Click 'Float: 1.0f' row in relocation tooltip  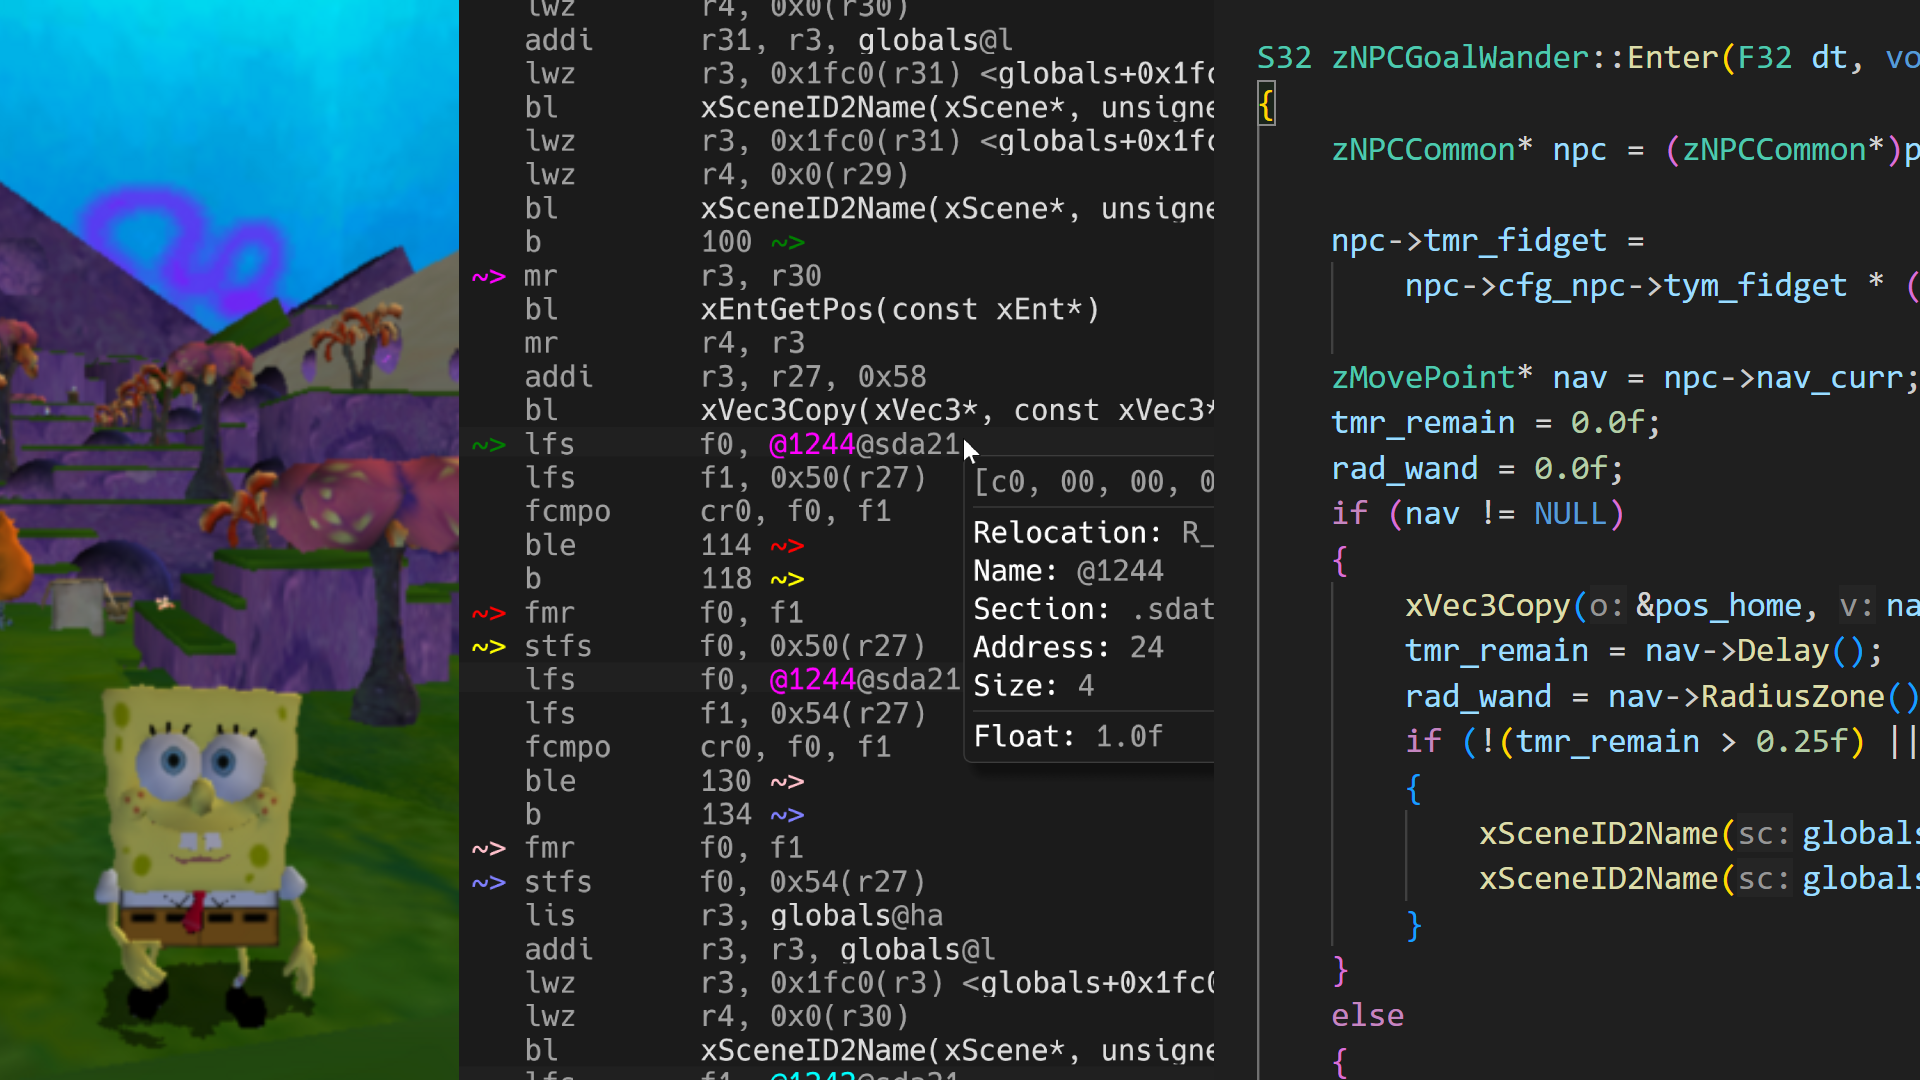tap(1068, 737)
